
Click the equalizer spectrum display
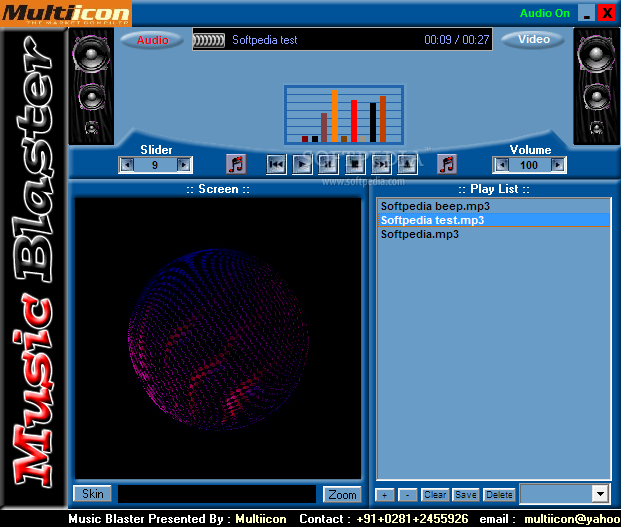coord(344,115)
